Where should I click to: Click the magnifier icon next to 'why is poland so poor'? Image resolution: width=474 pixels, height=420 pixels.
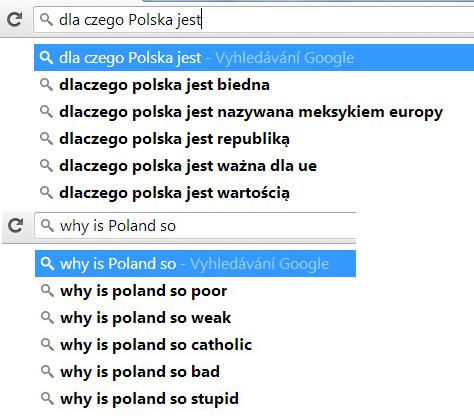47,291
